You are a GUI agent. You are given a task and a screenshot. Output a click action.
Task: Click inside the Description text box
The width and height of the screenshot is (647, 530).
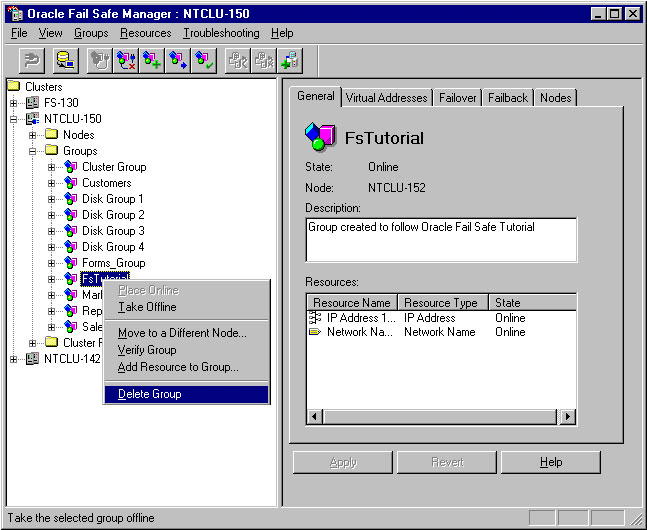tap(441, 240)
